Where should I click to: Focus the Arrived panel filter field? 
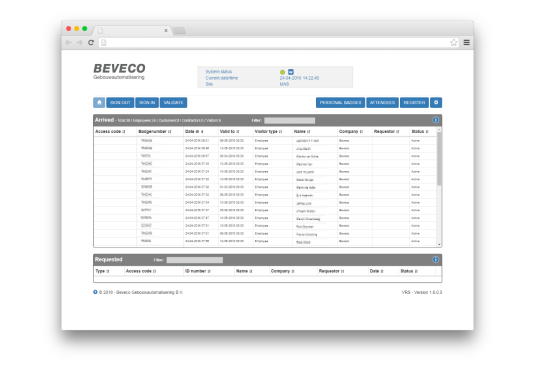coord(289,120)
